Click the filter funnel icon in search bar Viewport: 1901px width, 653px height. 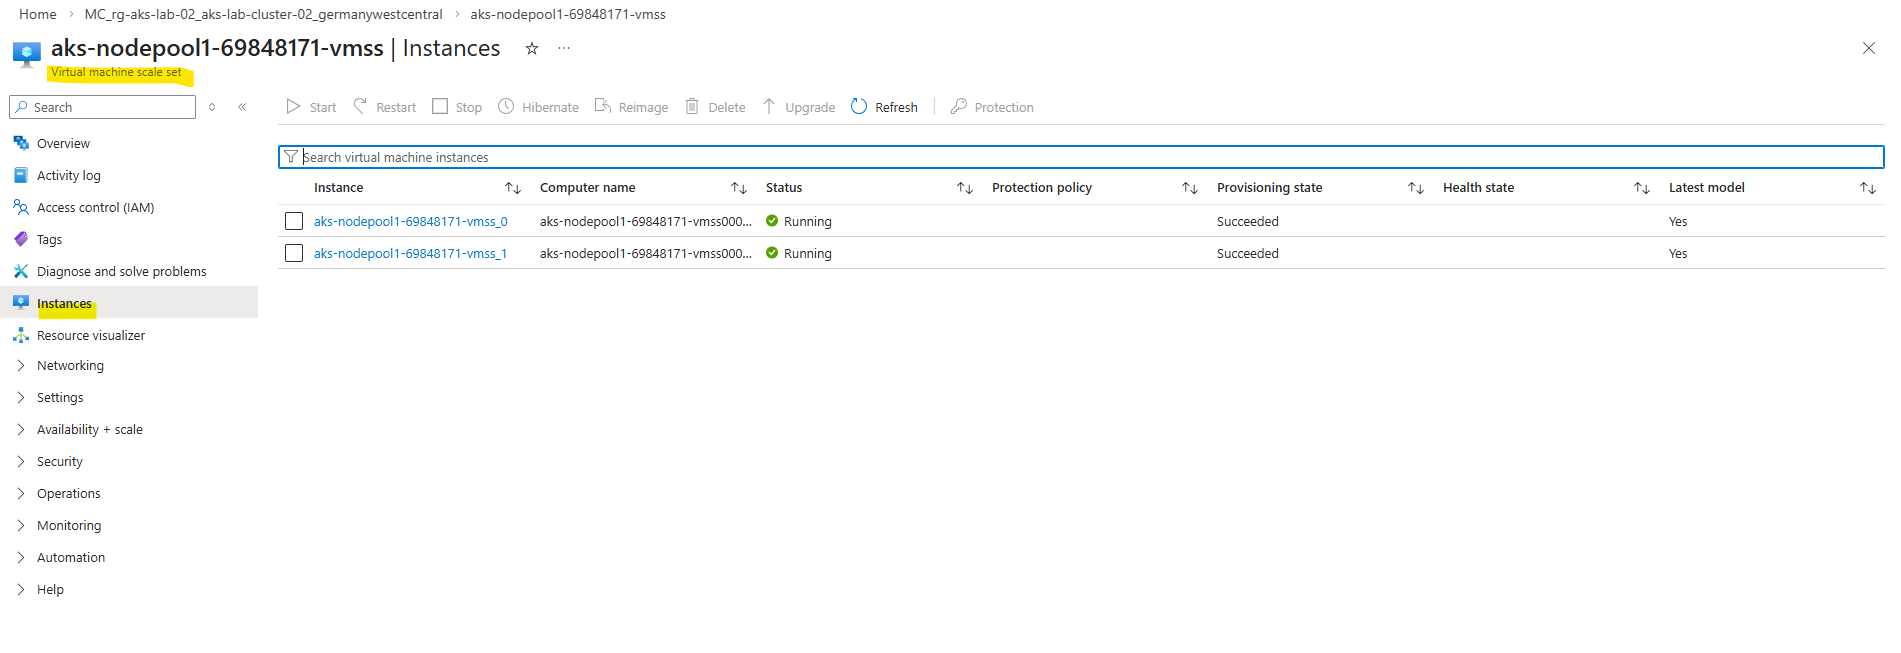(291, 157)
